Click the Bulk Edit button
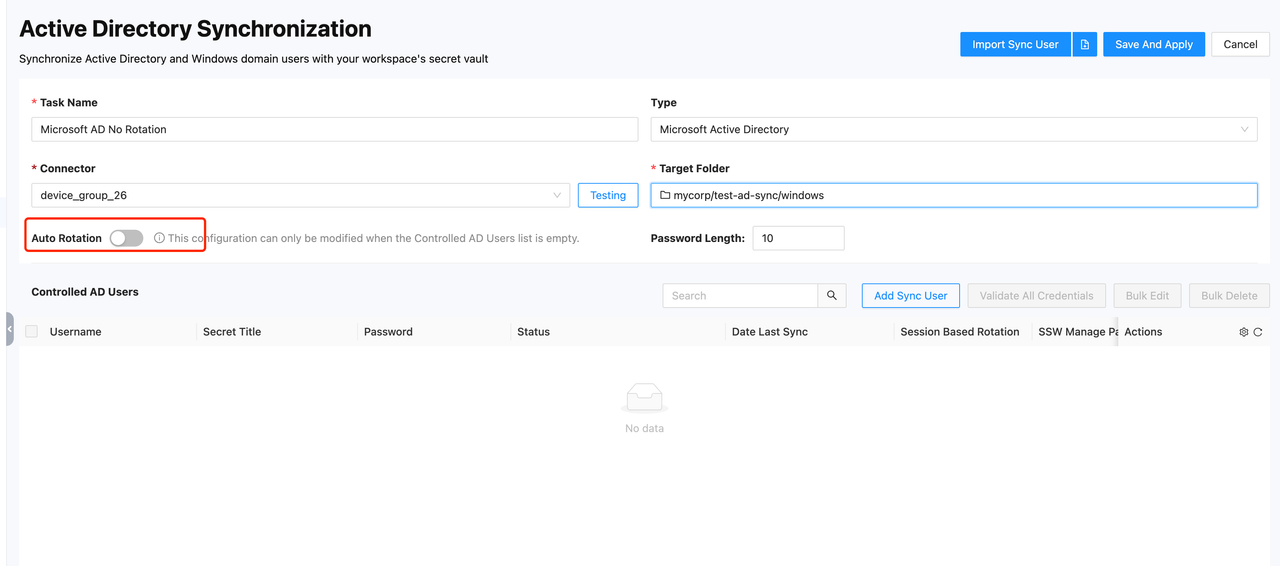This screenshot has height=566, width=1280. click(1147, 296)
